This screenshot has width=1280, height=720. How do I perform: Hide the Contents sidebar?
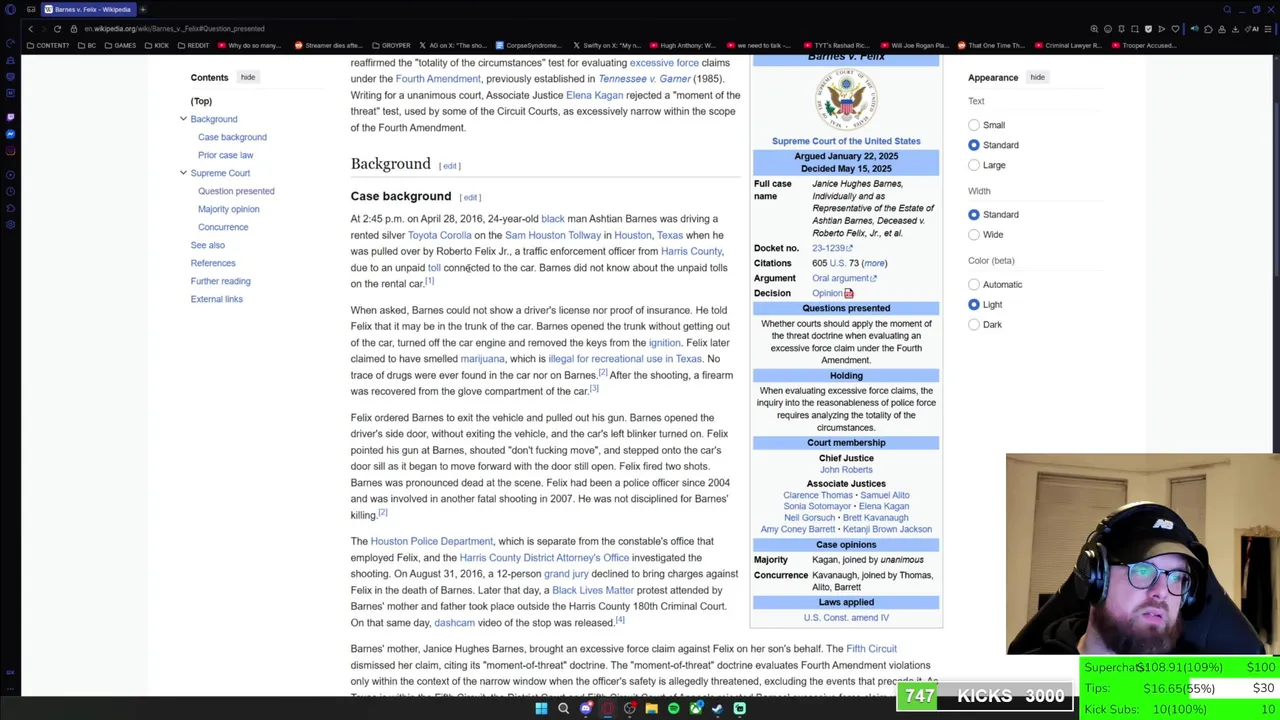pyautogui.click(x=247, y=77)
